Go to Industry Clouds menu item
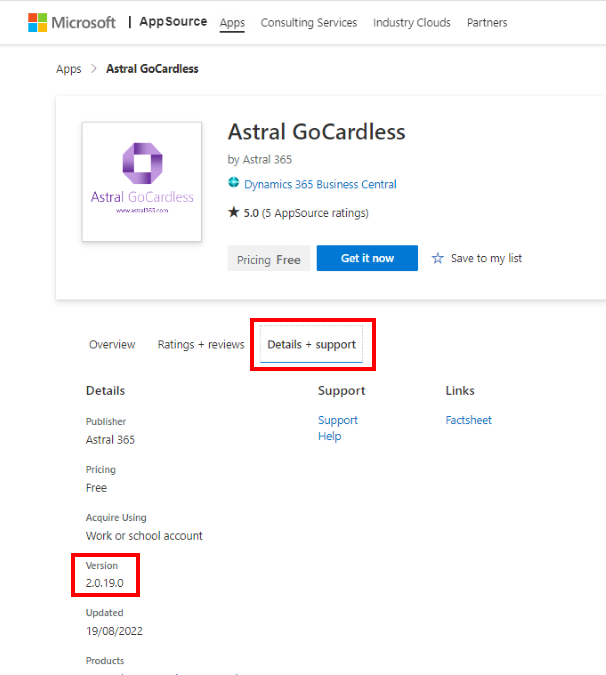606x675 pixels. (x=411, y=23)
